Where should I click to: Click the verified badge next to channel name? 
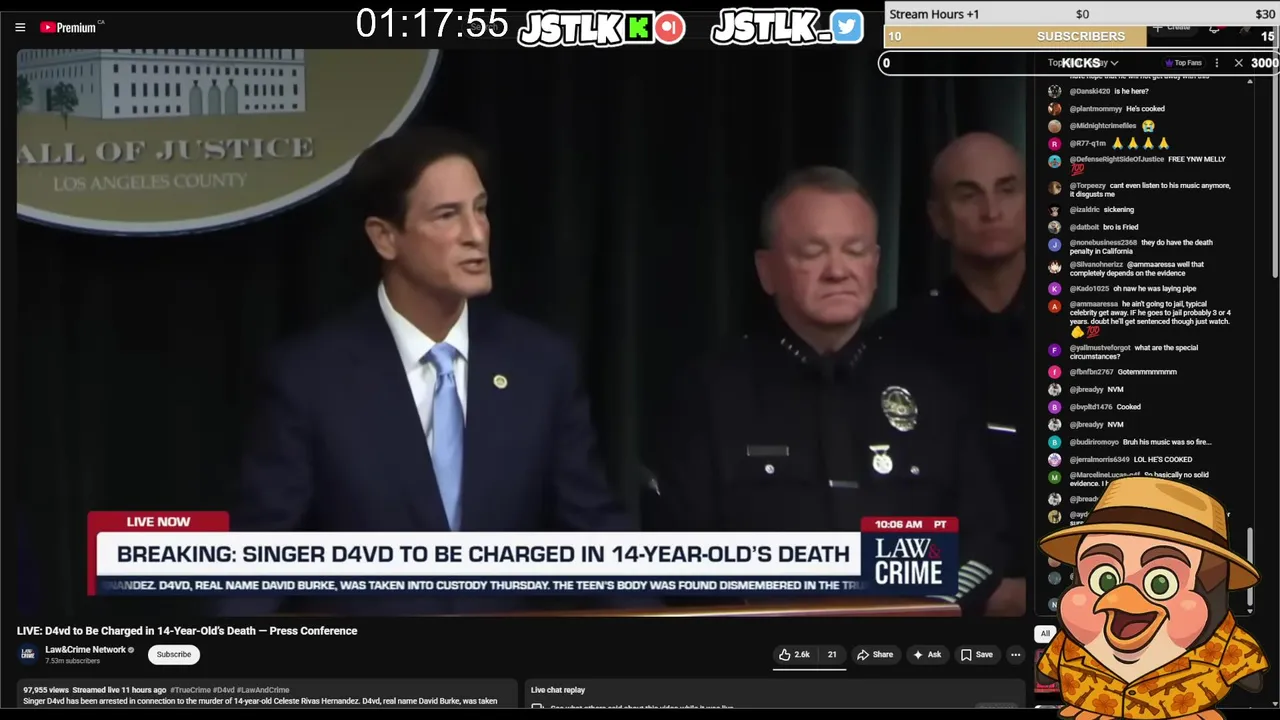(x=131, y=650)
